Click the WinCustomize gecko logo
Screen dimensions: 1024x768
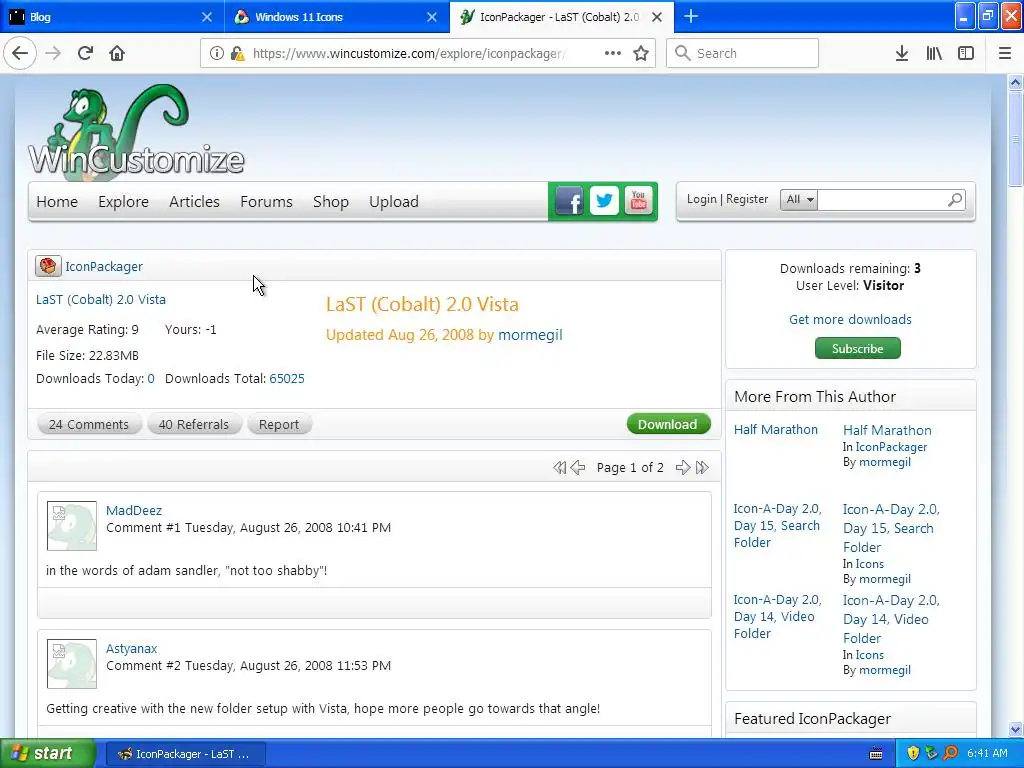(136, 131)
